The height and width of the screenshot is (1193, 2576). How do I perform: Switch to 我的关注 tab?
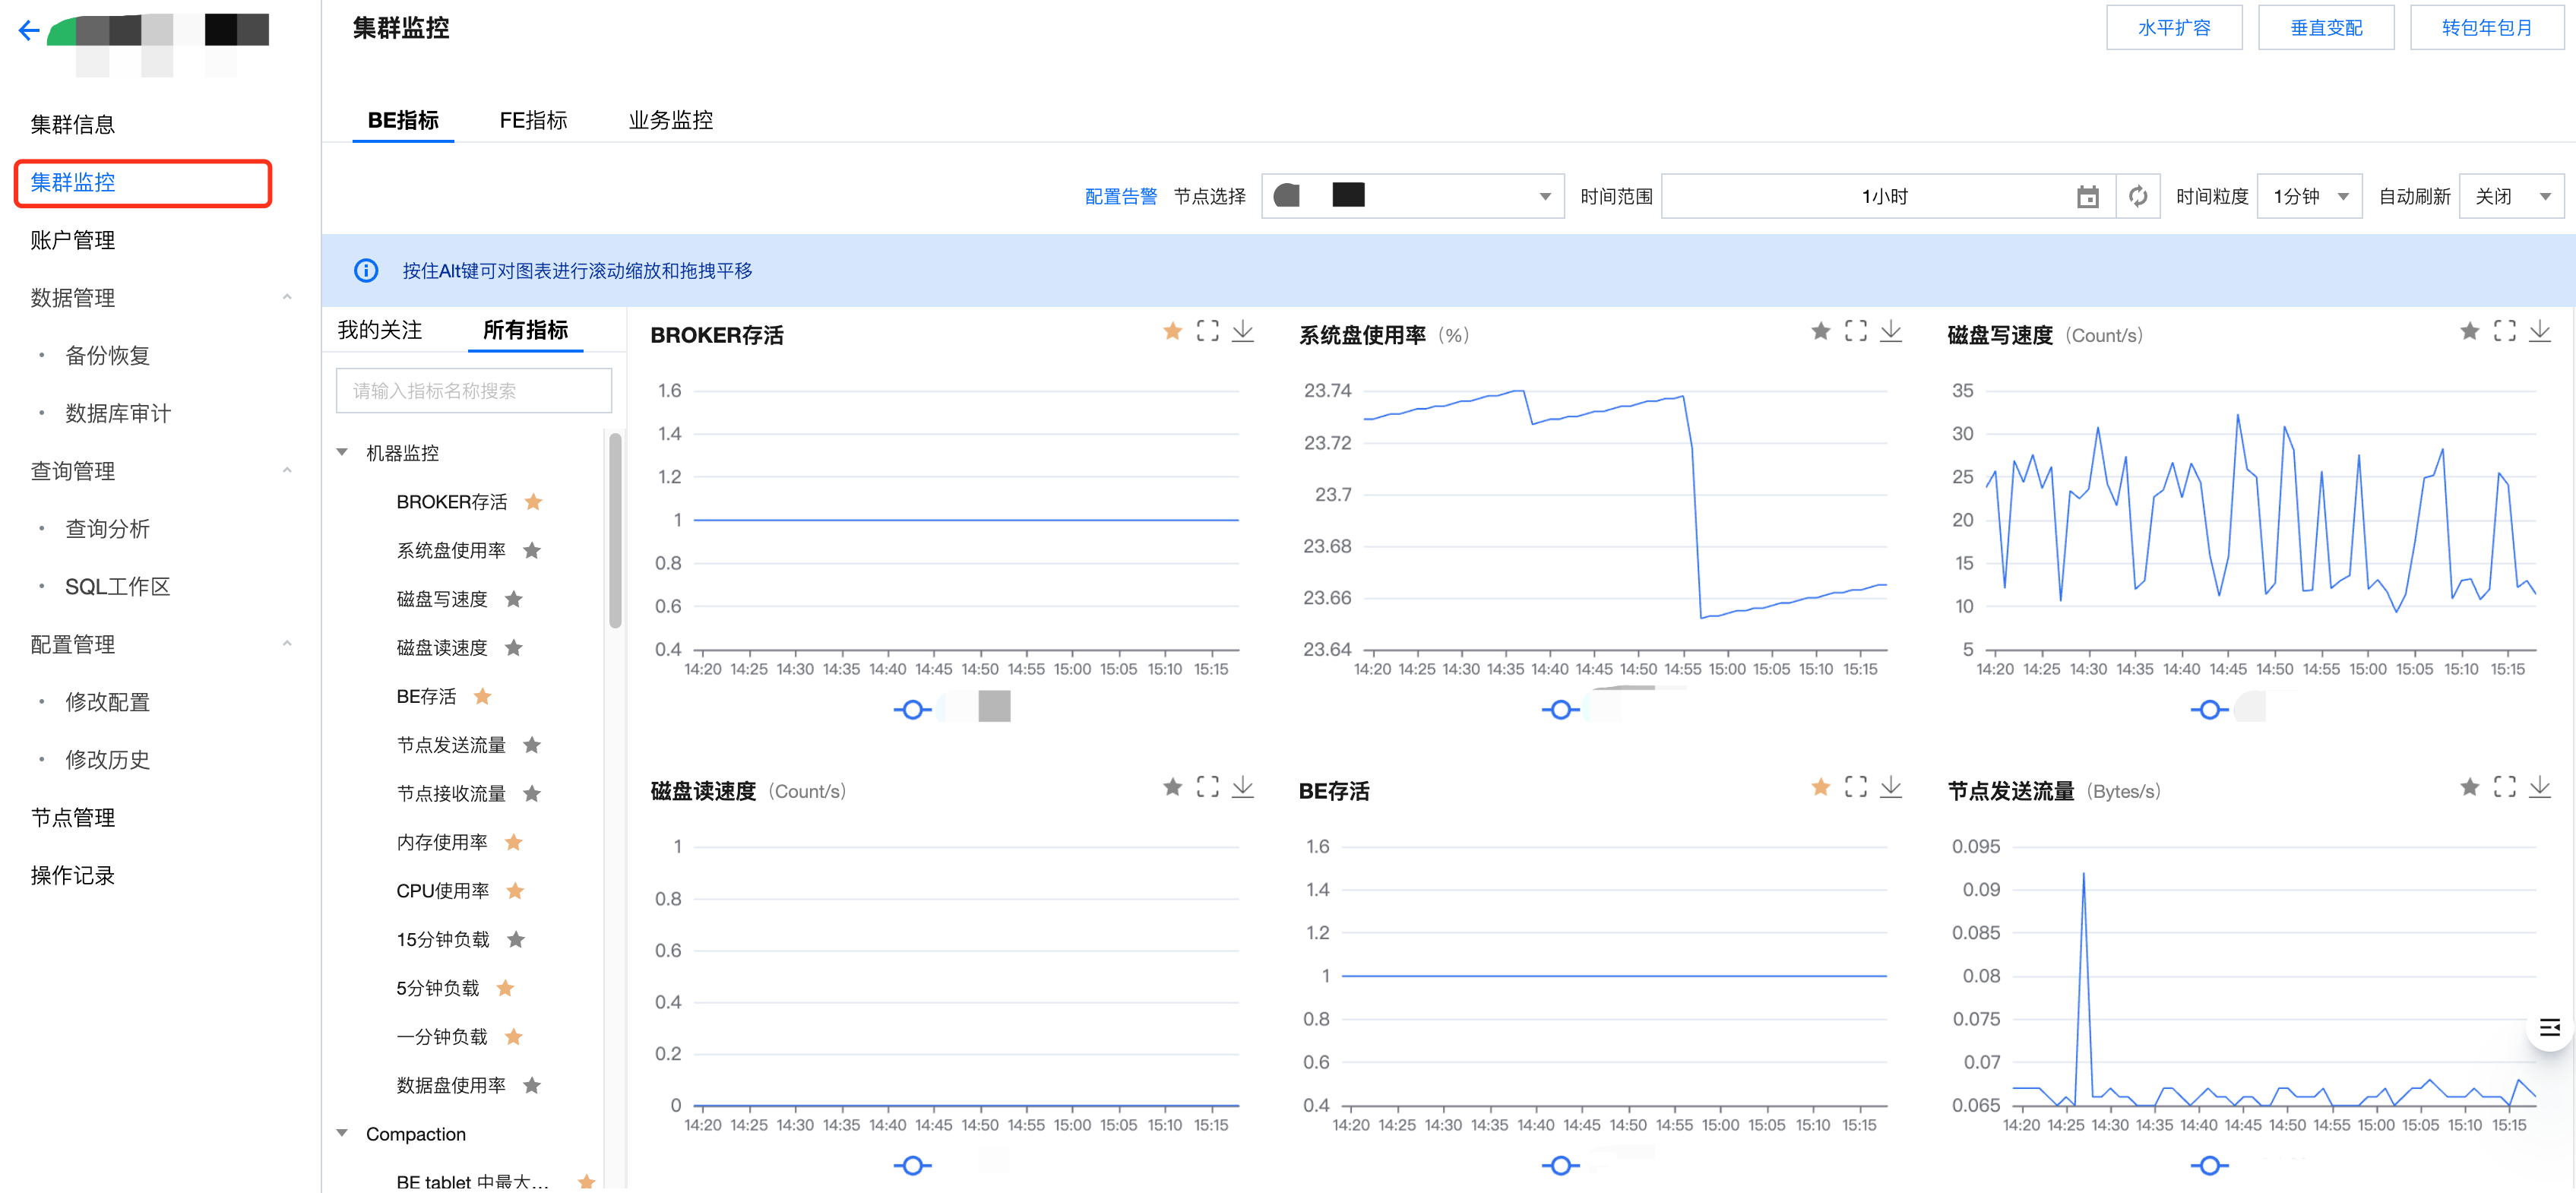point(380,330)
